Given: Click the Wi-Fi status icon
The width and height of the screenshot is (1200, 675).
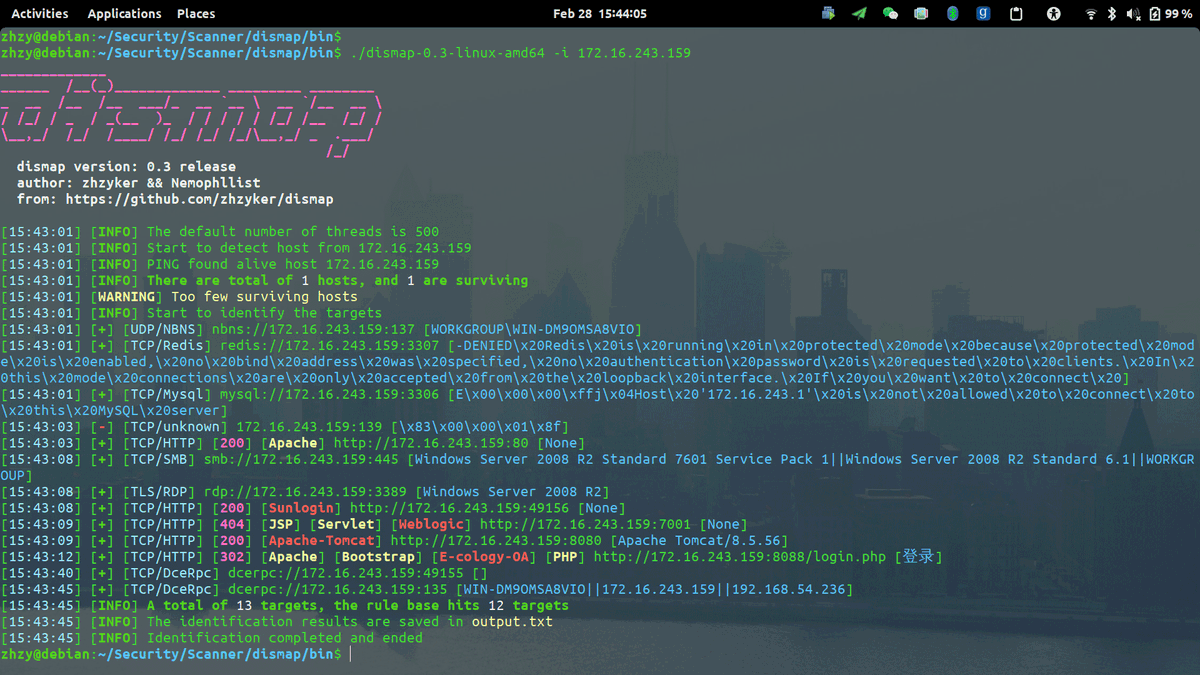Looking at the screenshot, I should tap(1091, 14).
